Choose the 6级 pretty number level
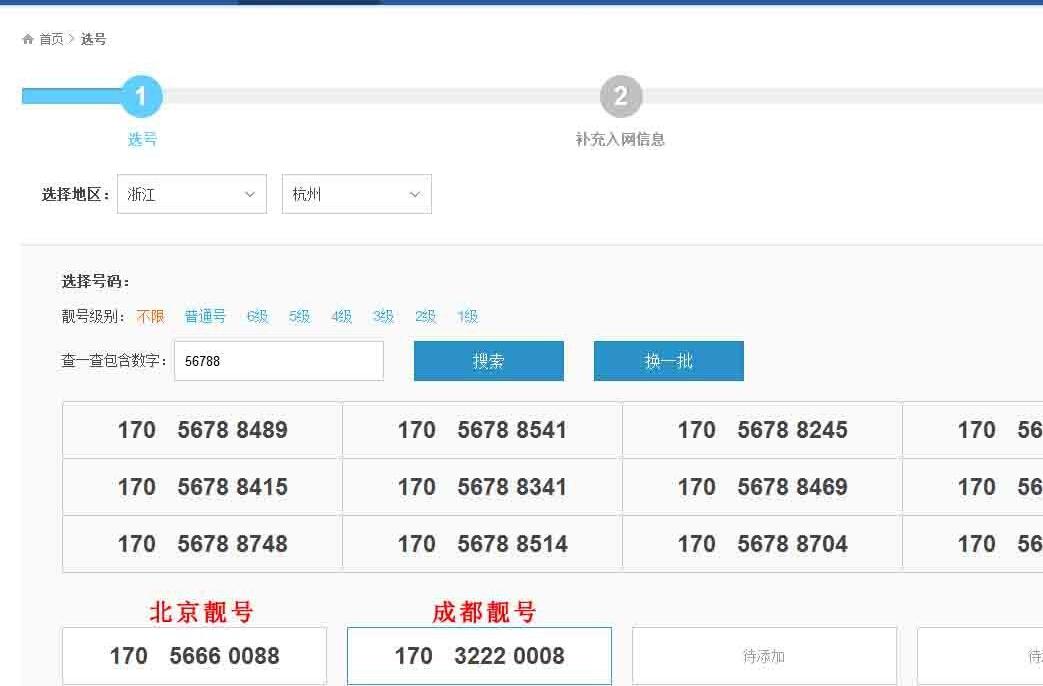Screen dimensions: 1043x686 point(256,316)
